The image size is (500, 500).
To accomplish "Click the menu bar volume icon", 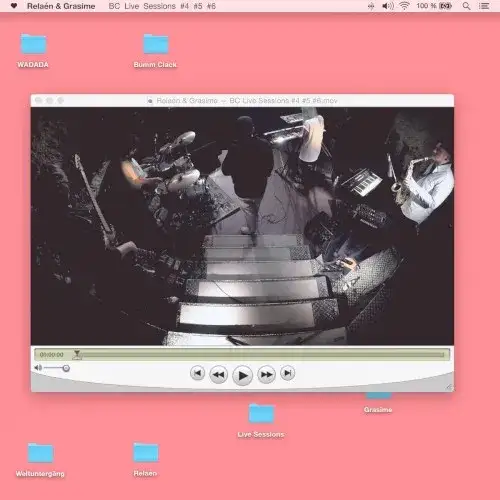I will pyautogui.click(x=388, y=6).
